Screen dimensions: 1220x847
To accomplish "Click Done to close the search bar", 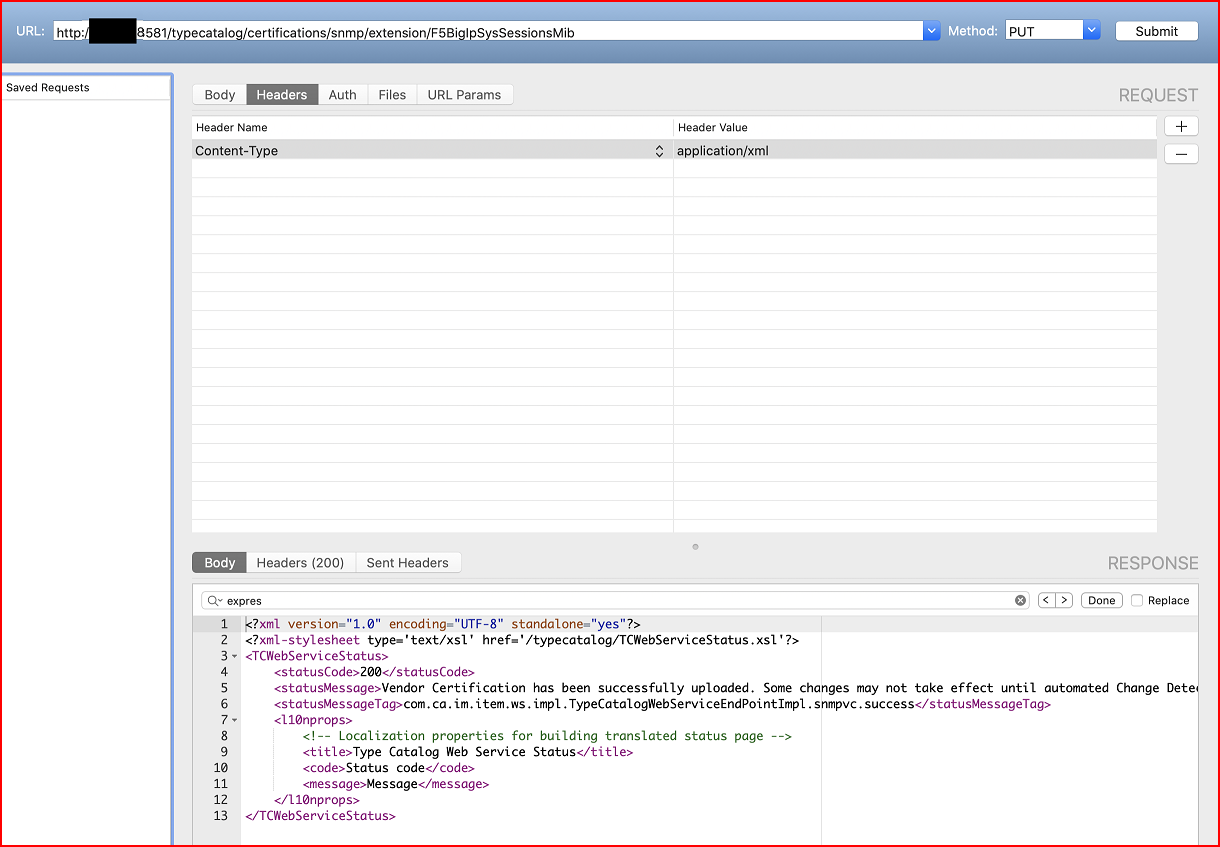I will 1101,601.
